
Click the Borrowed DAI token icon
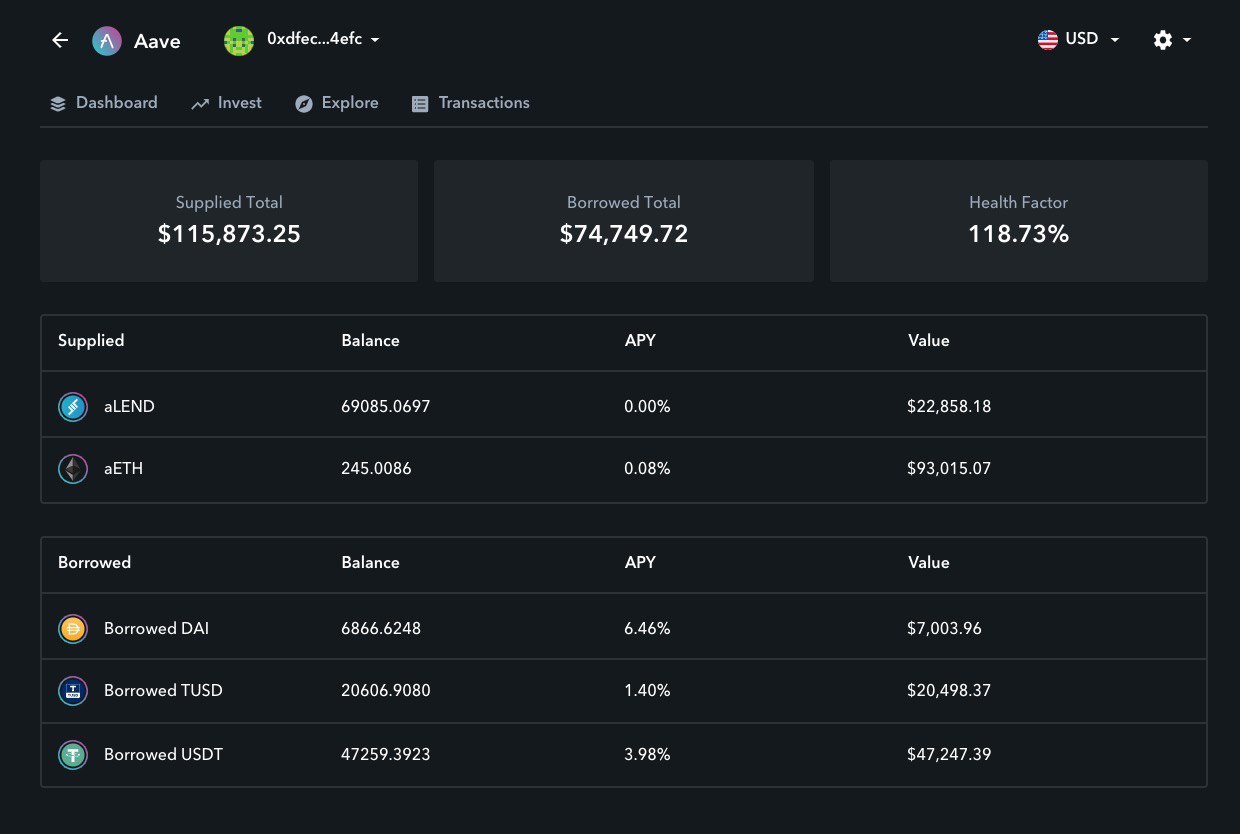73,629
